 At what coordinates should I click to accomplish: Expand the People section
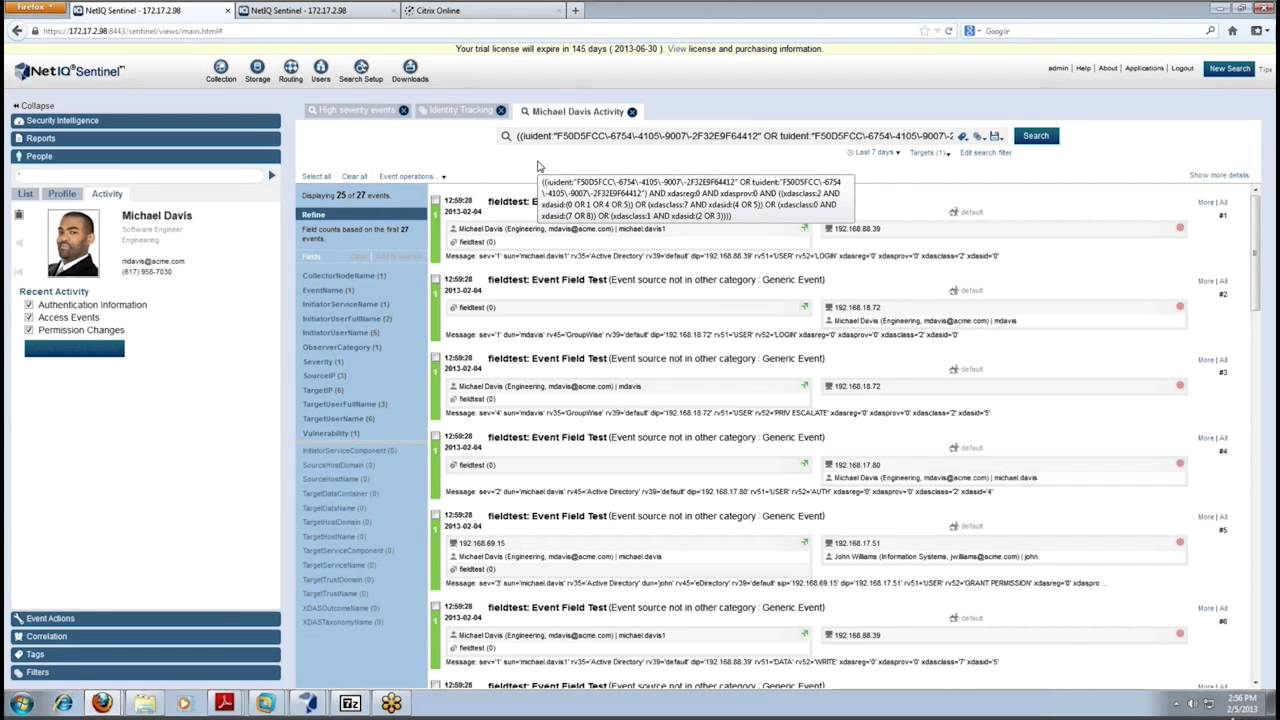click(146, 156)
